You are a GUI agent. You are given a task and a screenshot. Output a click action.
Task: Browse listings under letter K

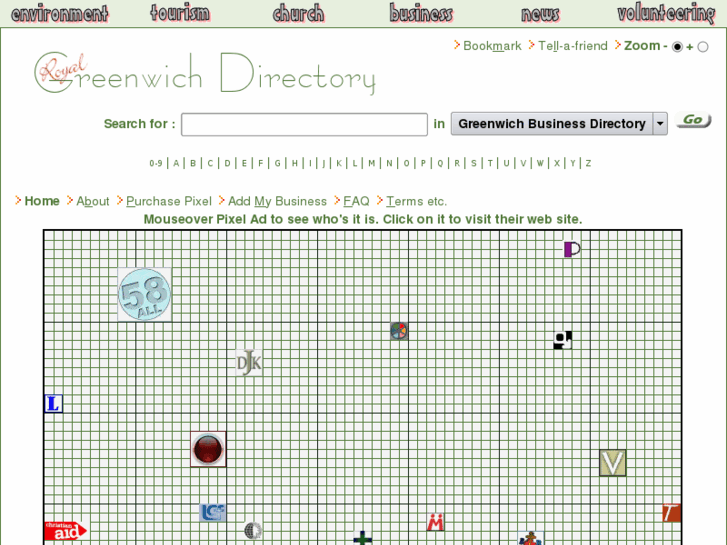pyautogui.click(x=339, y=163)
